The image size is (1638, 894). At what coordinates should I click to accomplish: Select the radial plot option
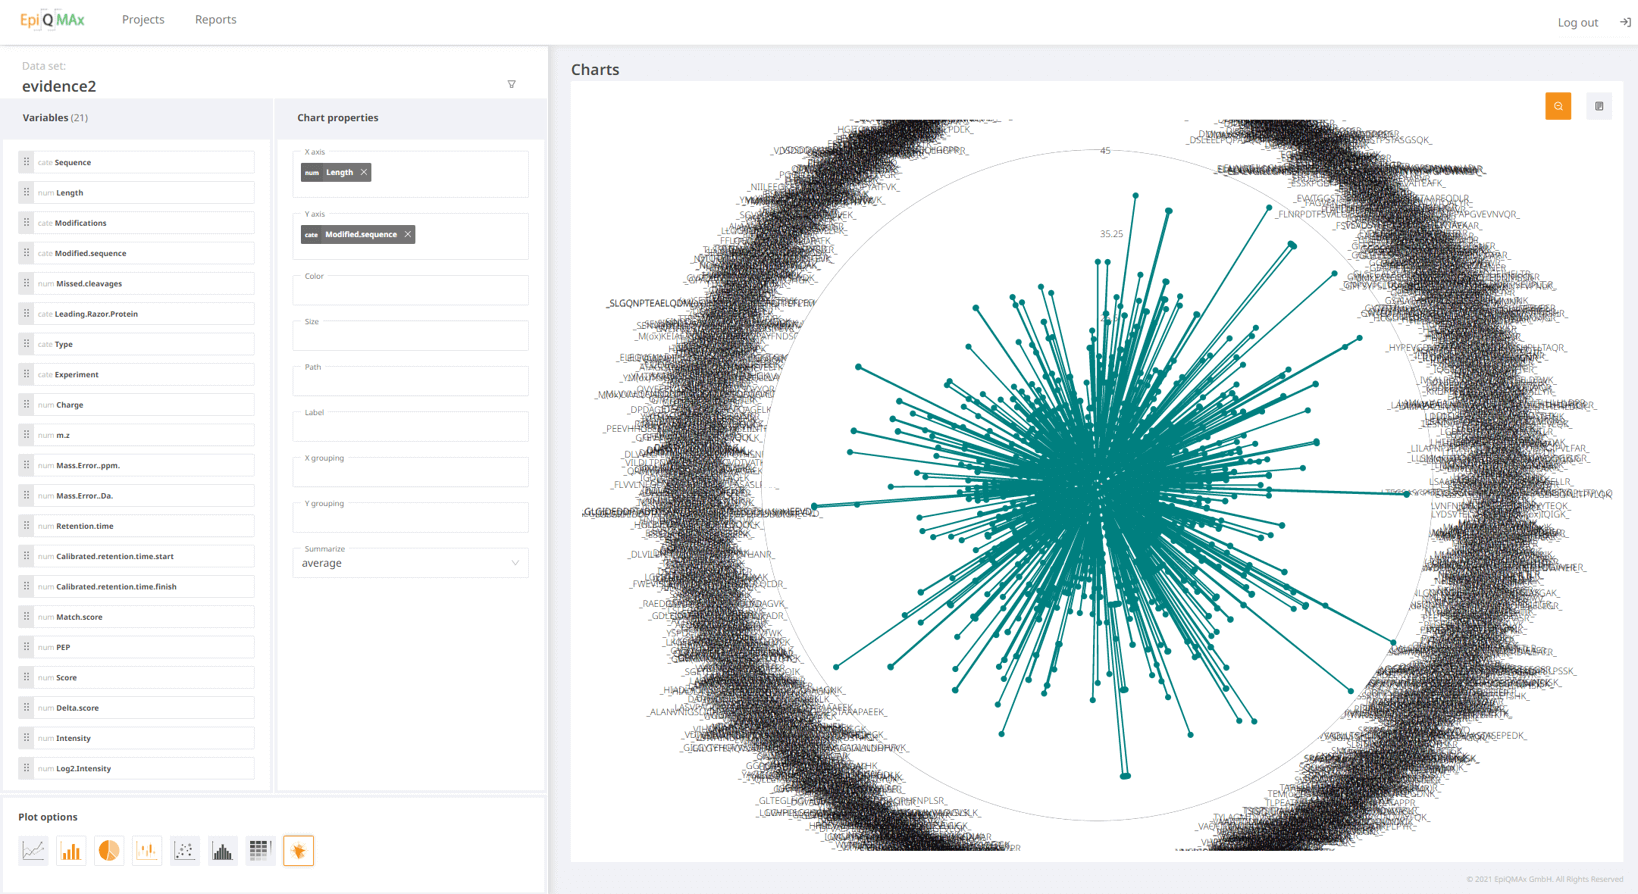click(x=298, y=850)
